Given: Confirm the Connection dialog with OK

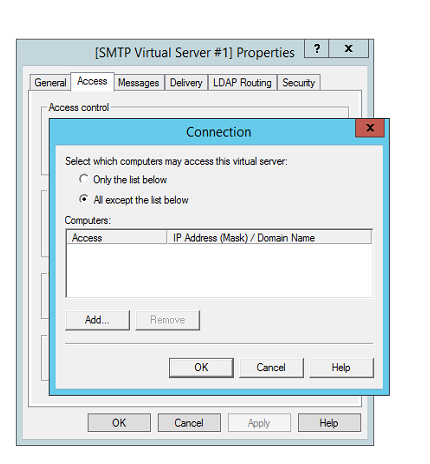Looking at the screenshot, I should point(201,368).
